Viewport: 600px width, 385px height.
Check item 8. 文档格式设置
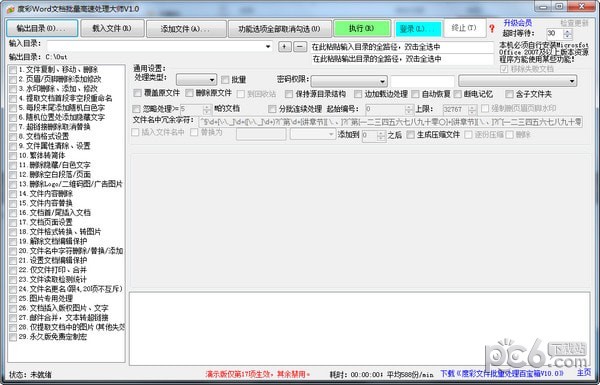click(13, 137)
